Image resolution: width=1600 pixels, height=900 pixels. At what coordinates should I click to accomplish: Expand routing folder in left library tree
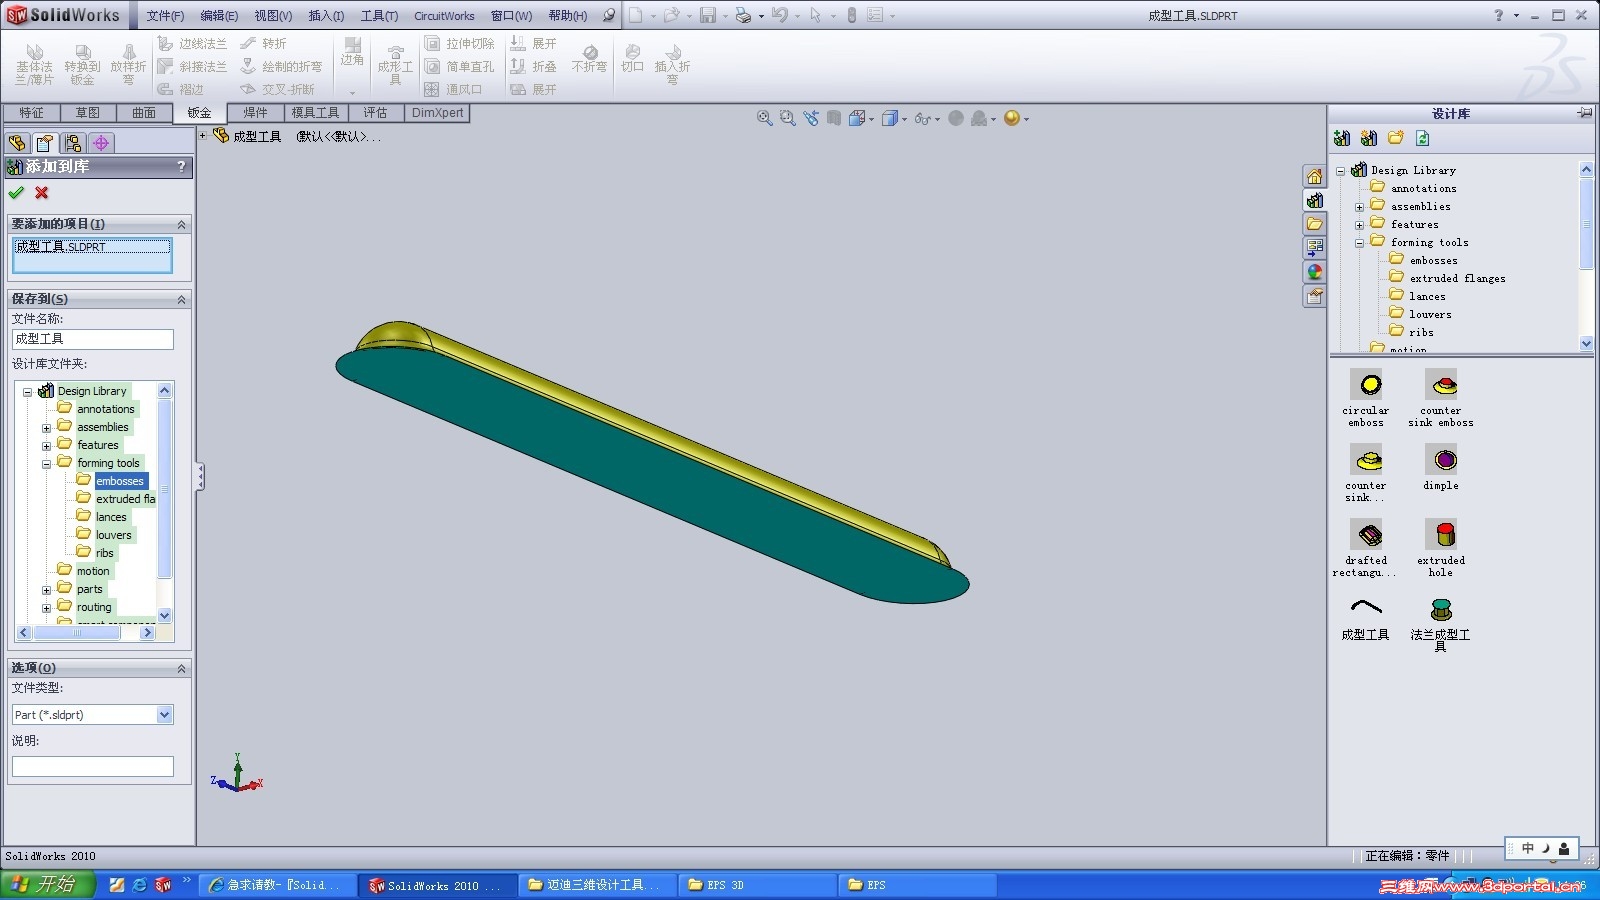(x=46, y=608)
